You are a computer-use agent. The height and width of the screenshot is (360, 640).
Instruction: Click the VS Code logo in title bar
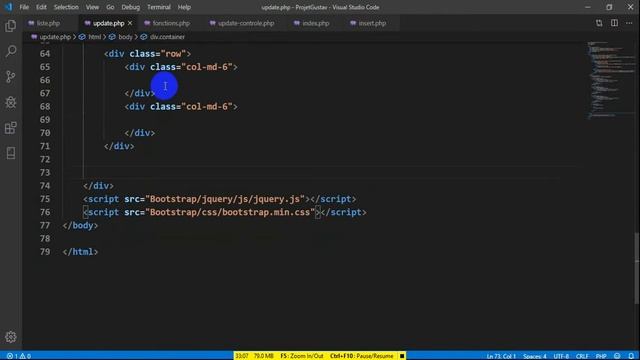(x=8, y=7)
